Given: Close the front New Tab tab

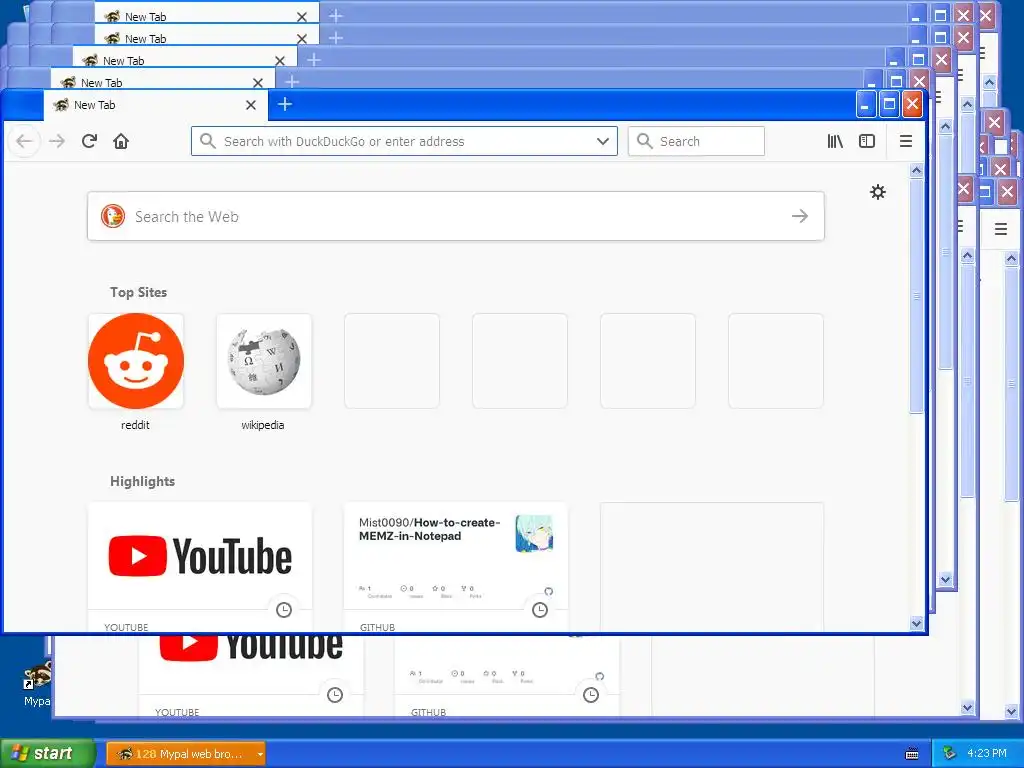Looking at the screenshot, I should [x=251, y=105].
